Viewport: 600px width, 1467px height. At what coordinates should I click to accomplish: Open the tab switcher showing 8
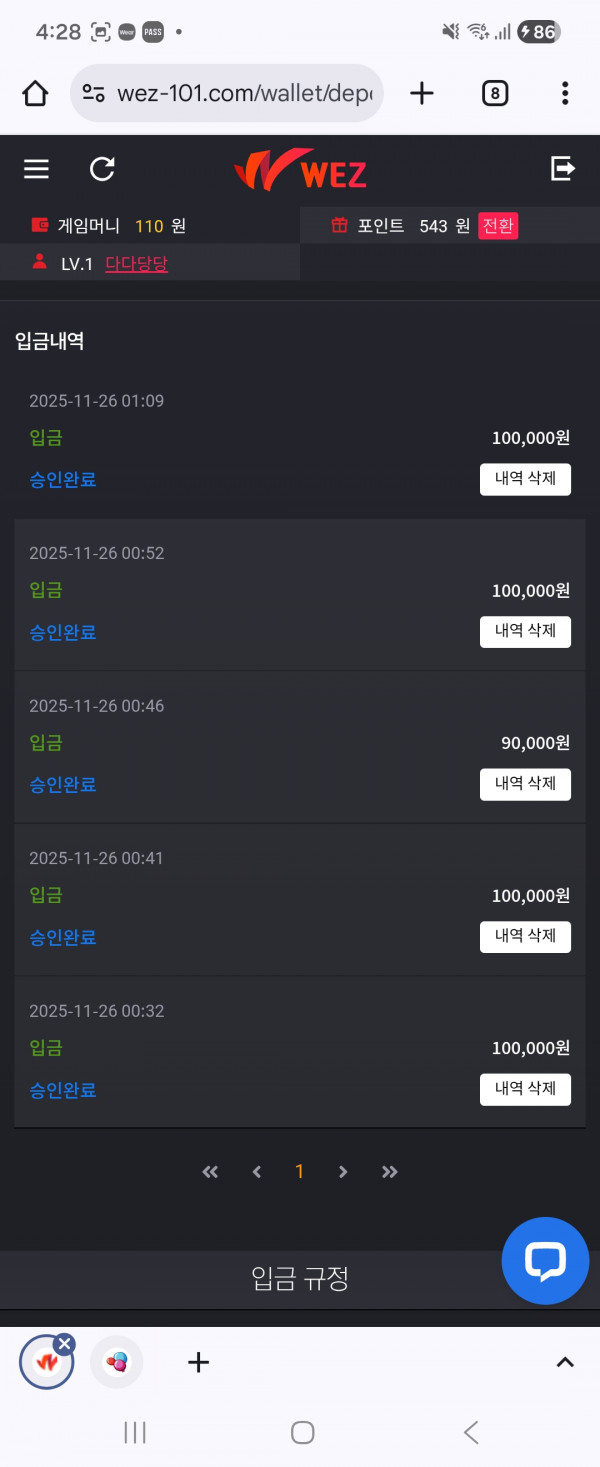494,94
